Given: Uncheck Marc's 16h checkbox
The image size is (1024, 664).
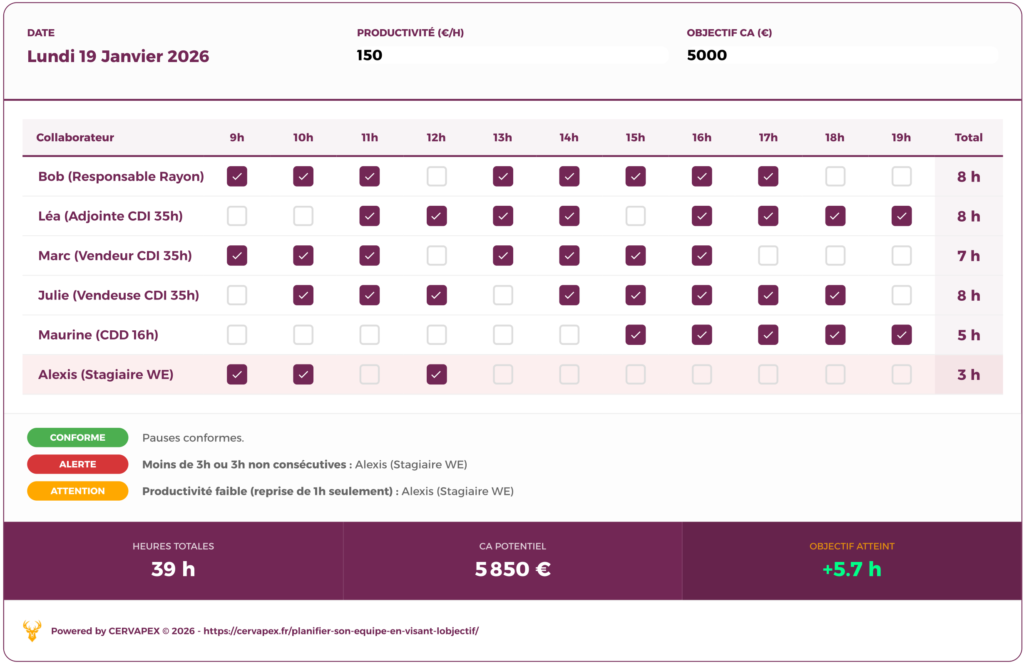Looking at the screenshot, I should point(702,256).
